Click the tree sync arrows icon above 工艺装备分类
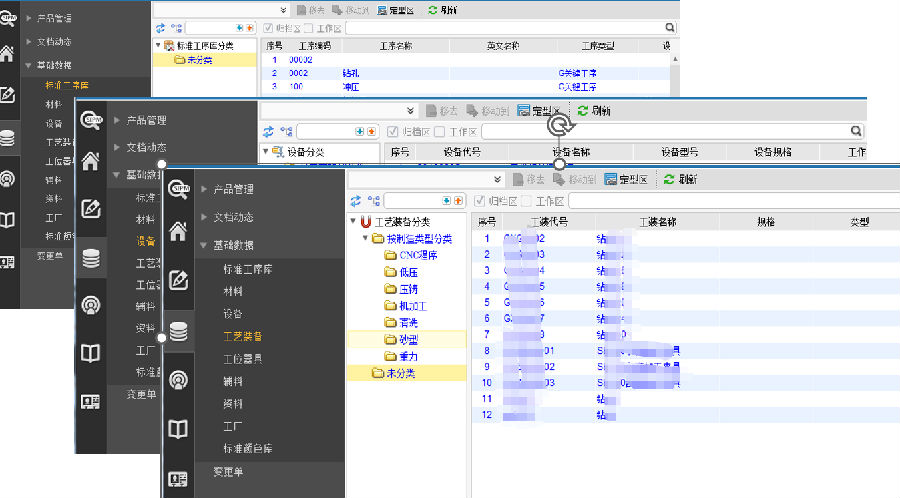 pos(354,201)
